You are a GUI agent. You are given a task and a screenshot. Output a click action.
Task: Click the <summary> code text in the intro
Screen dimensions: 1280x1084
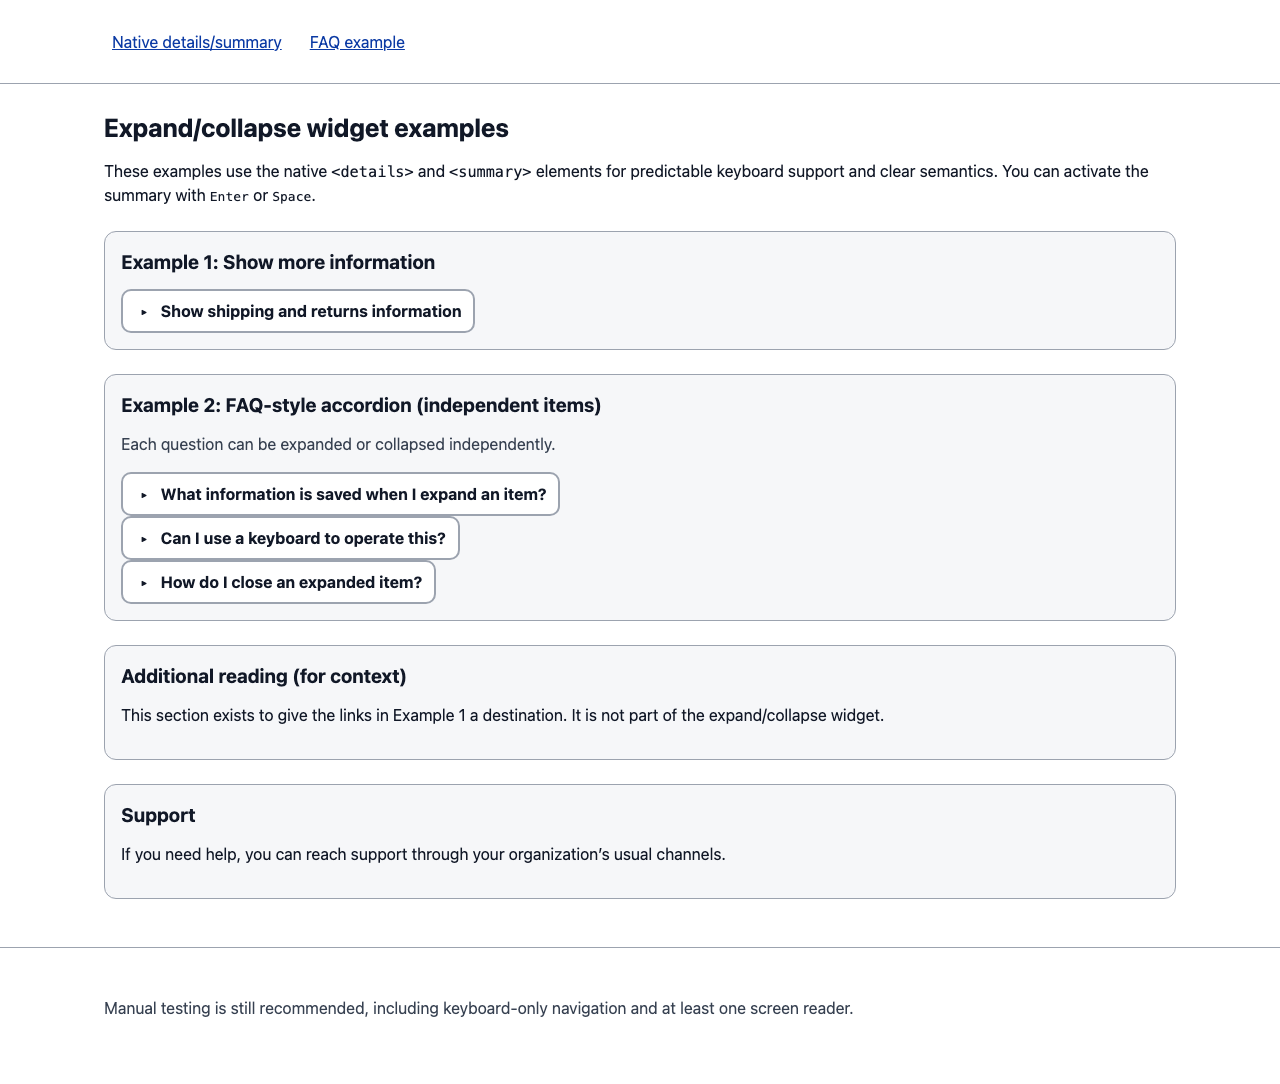(x=490, y=172)
